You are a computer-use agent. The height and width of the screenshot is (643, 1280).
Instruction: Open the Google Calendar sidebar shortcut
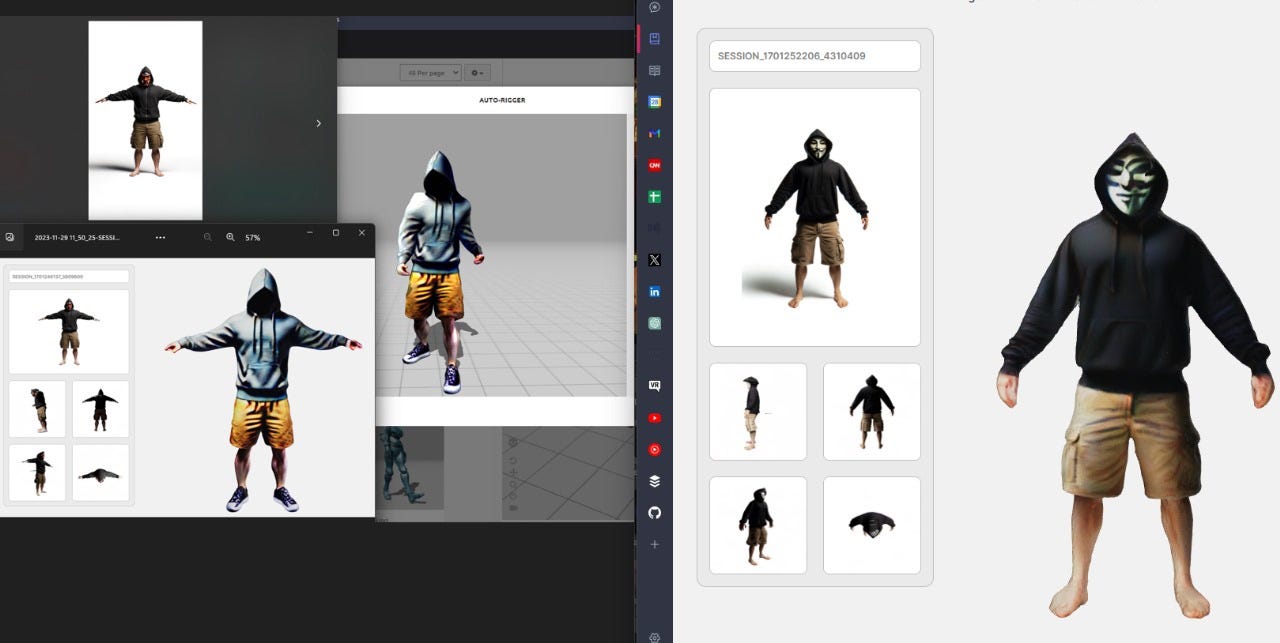pyautogui.click(x=655, y=102)
